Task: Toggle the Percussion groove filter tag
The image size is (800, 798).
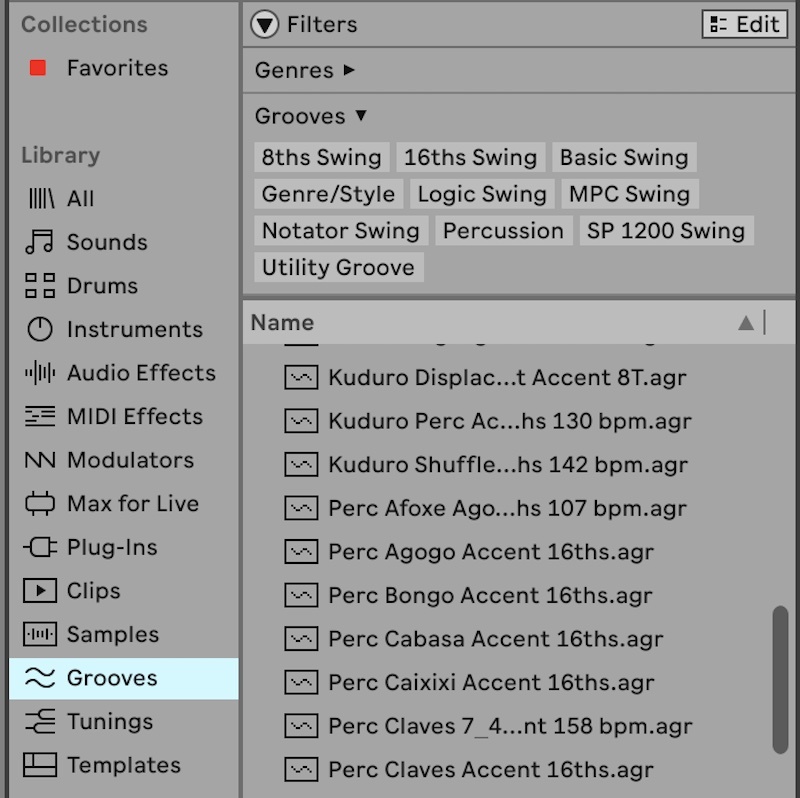Action: pyautogui.click(x=503, y=231)
